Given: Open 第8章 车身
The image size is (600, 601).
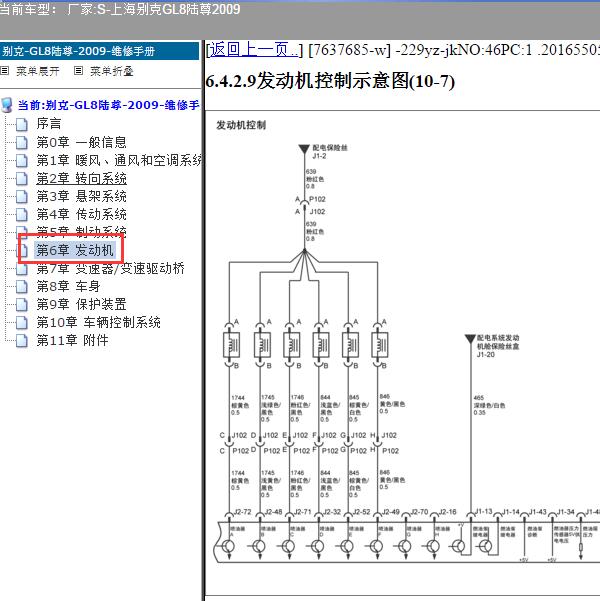Looking at the screenshot, I should (x=68, y=286).
